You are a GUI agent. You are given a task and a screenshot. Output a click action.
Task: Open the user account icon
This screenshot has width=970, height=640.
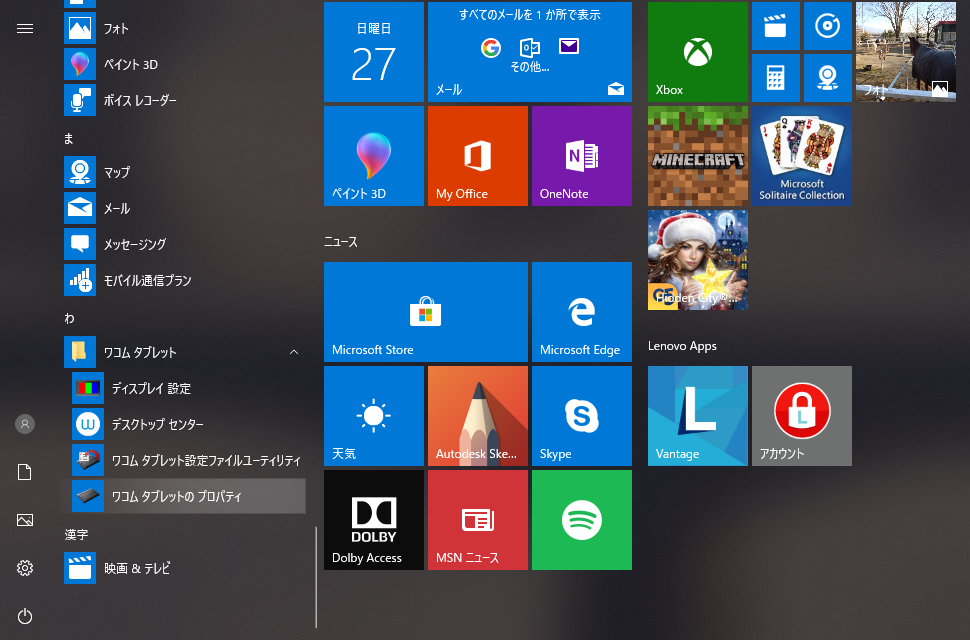click(x=25, y=424)
